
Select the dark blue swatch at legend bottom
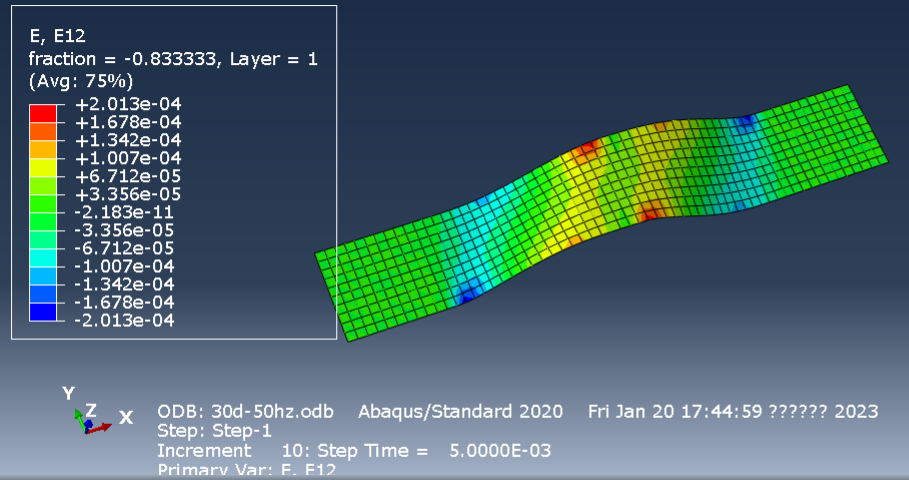click(x=43, y=311)
